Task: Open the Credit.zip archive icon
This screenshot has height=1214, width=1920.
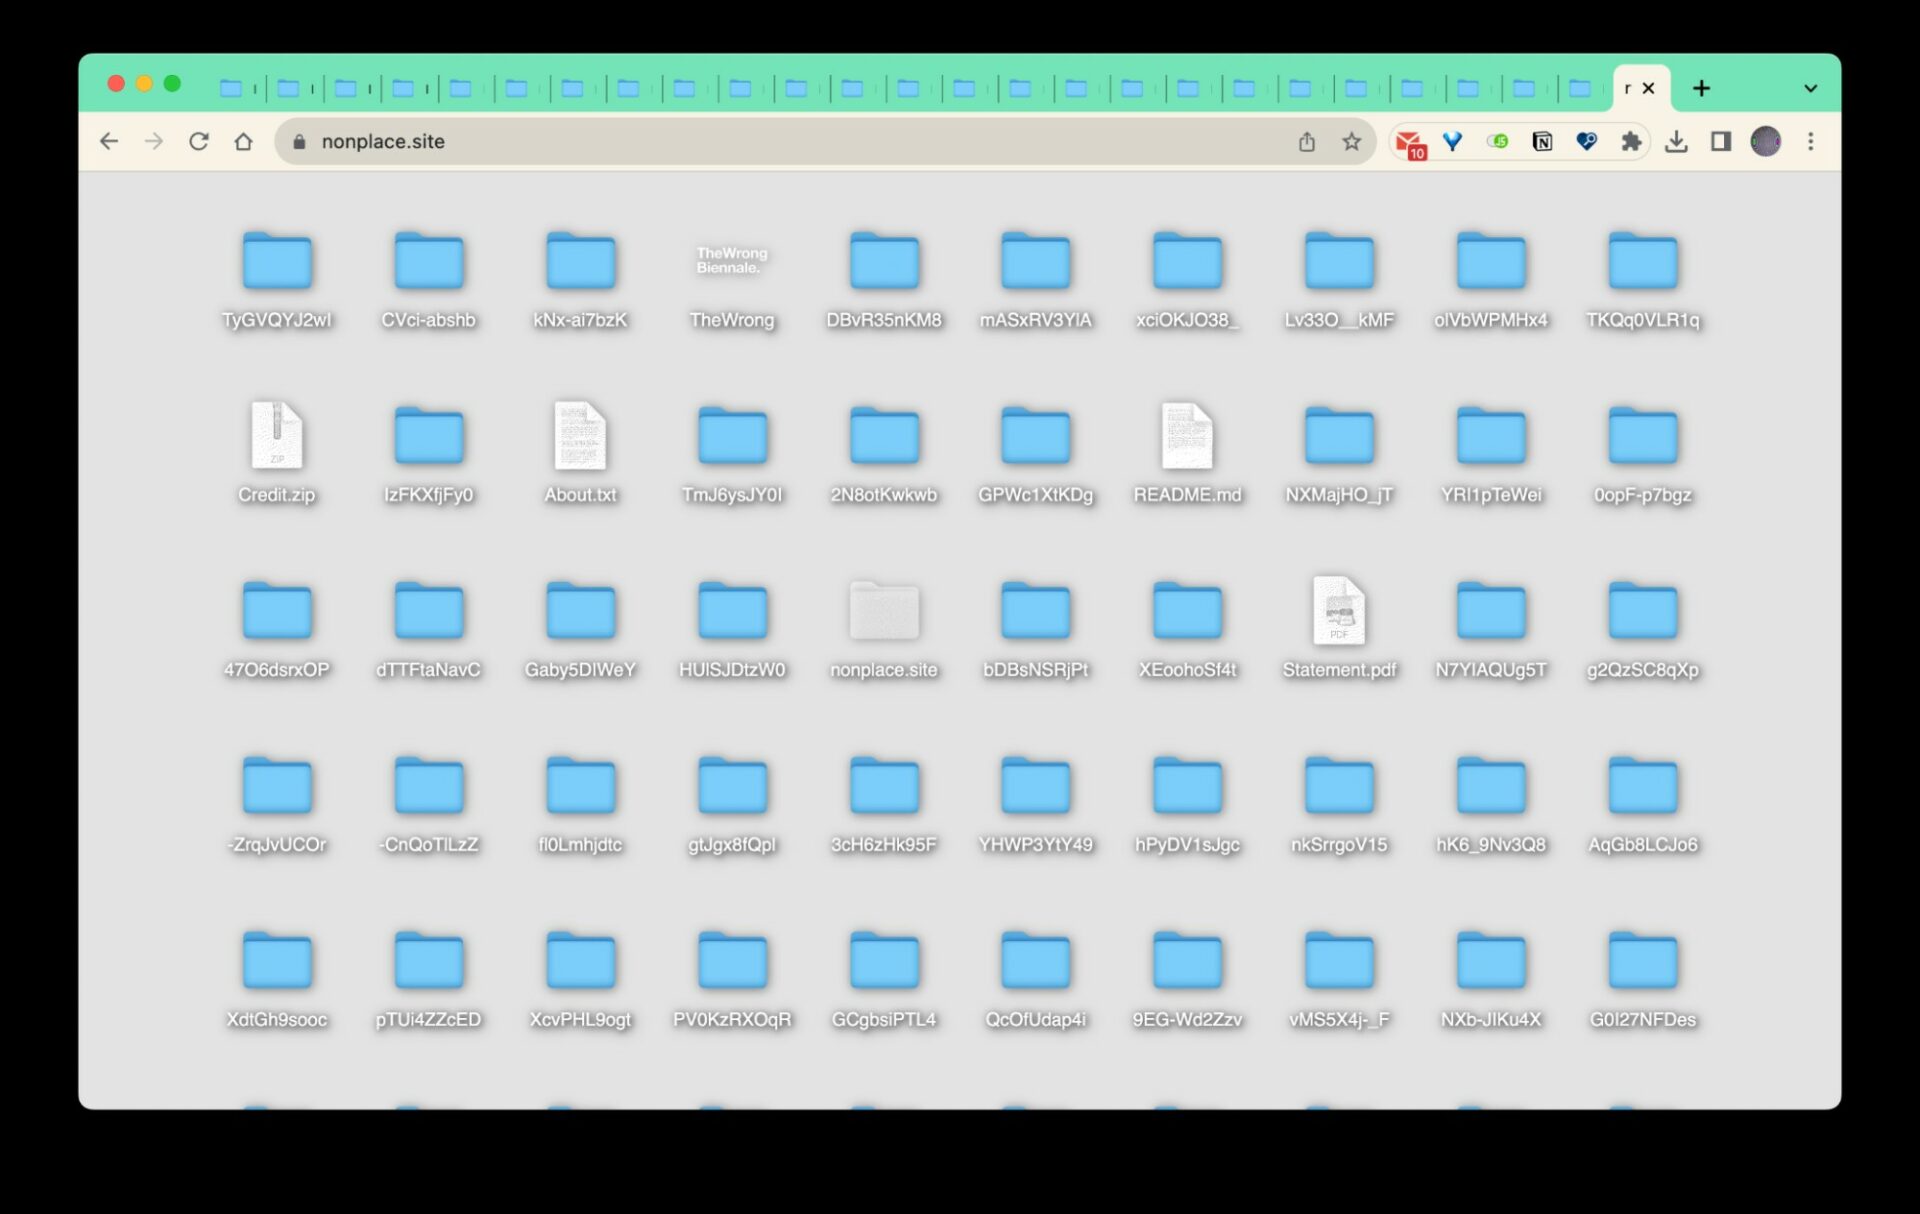Action: 277,436
